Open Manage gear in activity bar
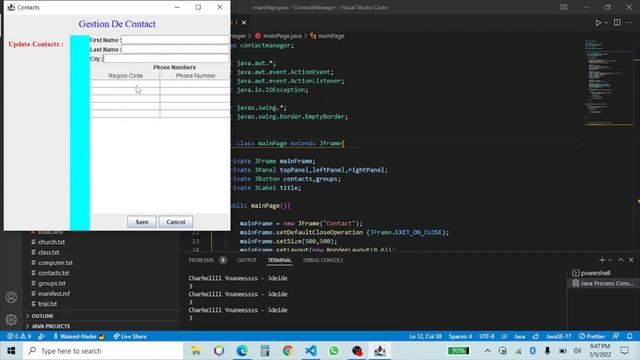The width and height of the screenshot is (640, 360). 11,319
